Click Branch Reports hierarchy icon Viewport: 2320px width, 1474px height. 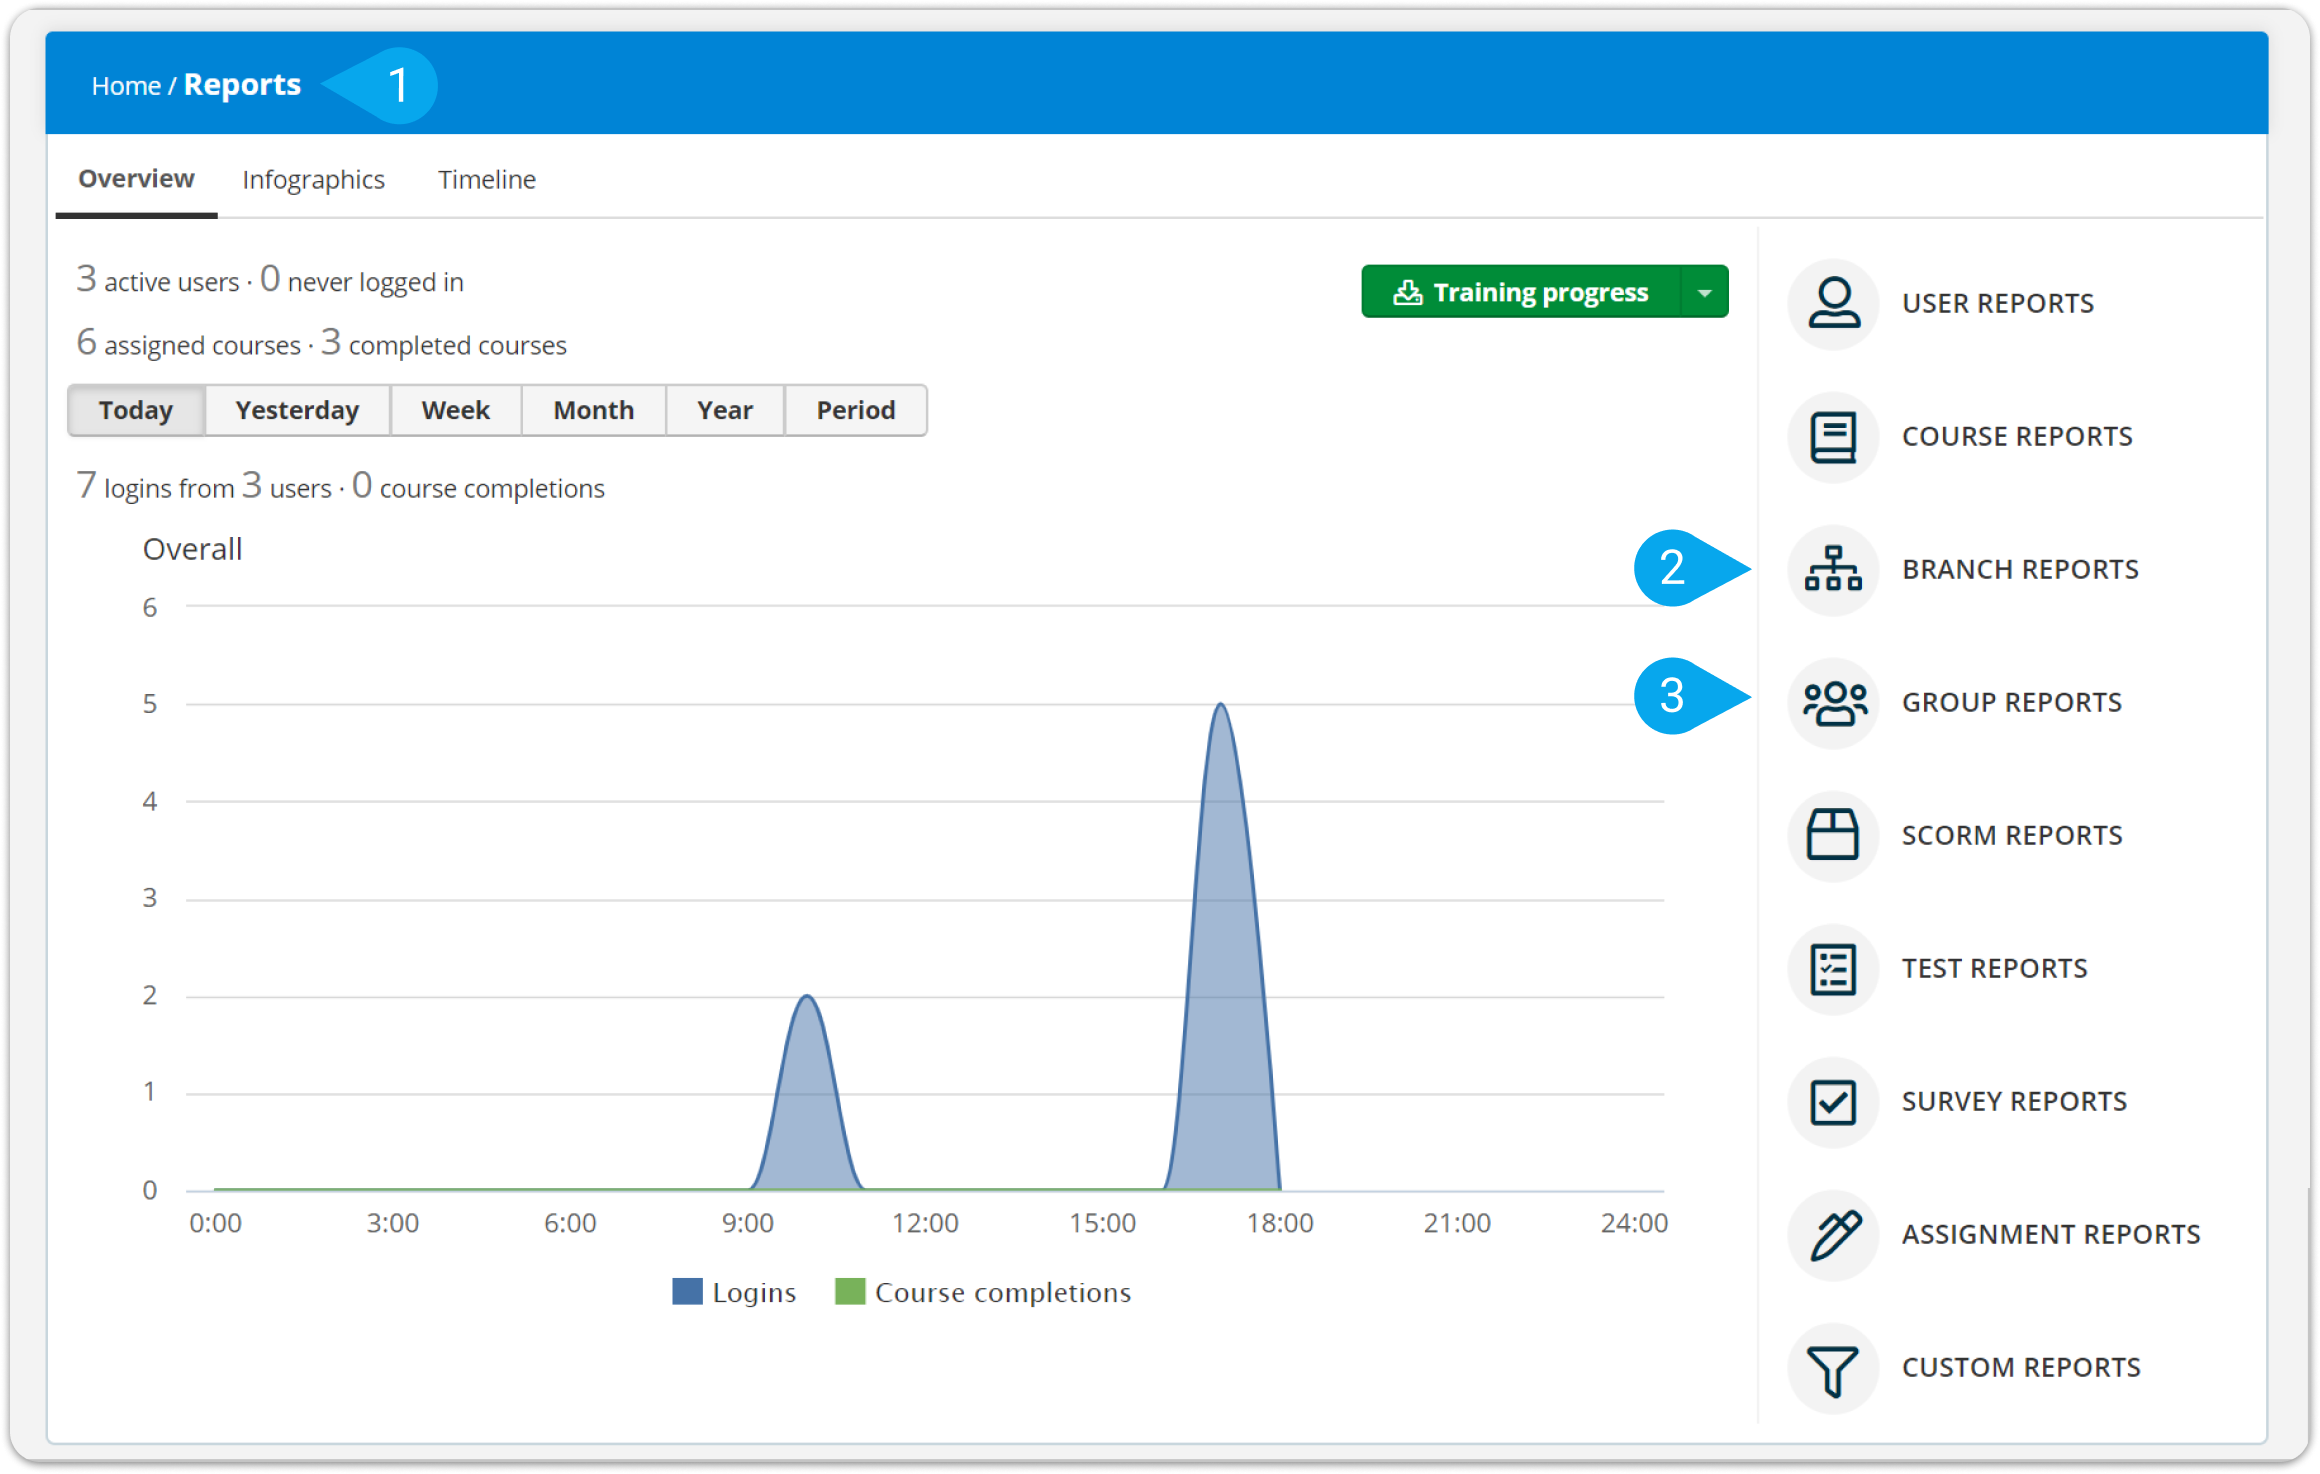tap(1833, 570)
